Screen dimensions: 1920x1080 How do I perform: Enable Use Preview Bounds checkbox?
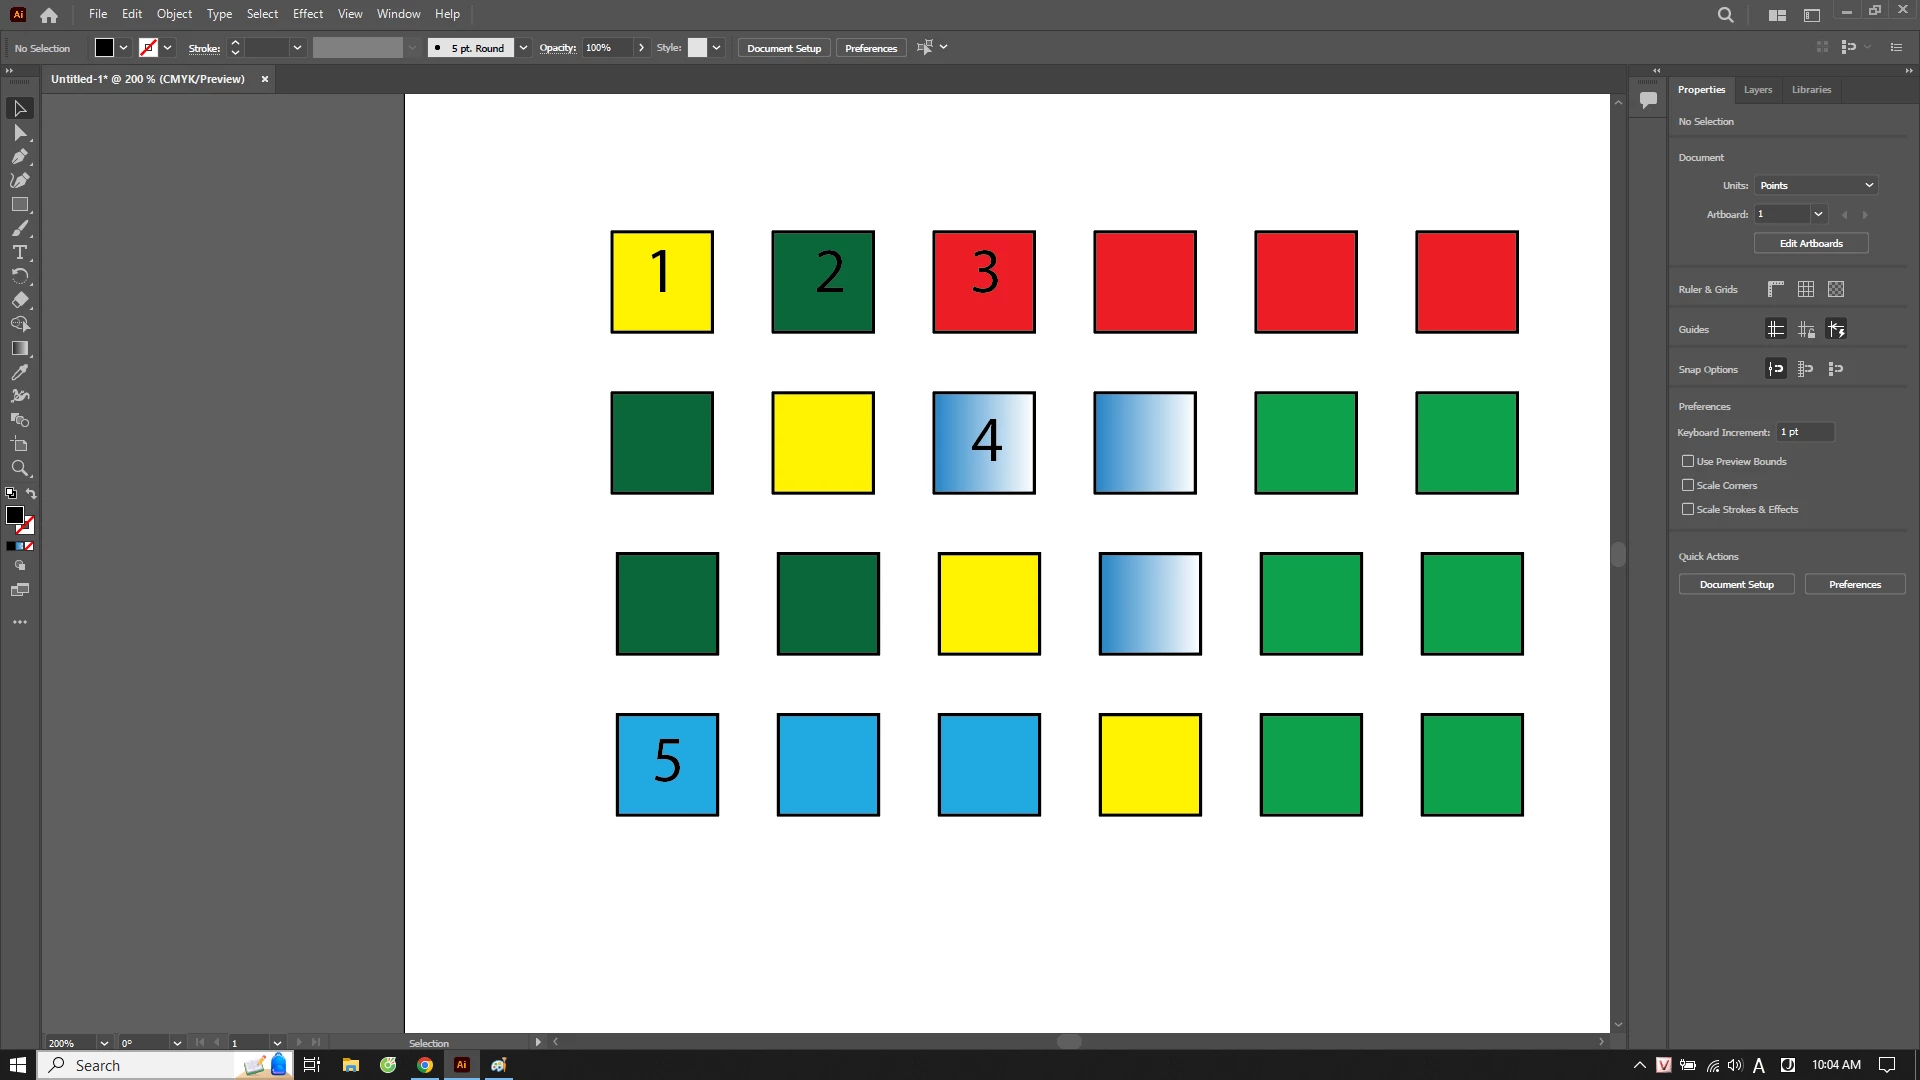(1688, 461)
